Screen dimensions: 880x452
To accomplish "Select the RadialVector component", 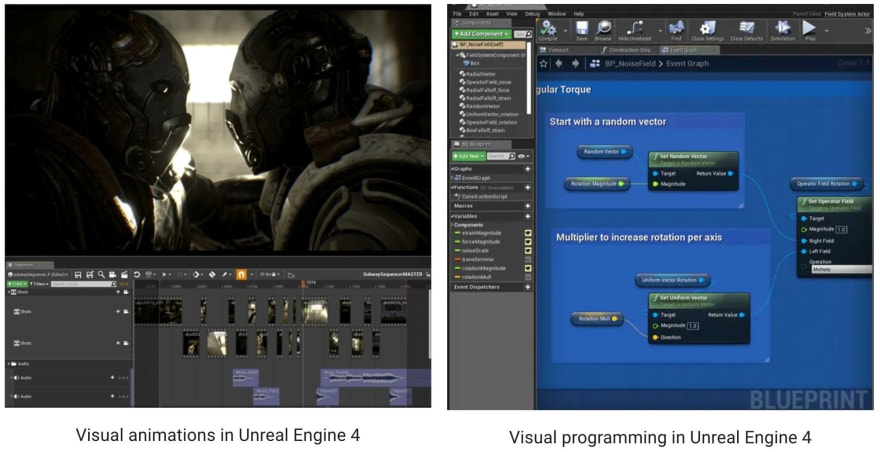I will click(x=477, y=74).
